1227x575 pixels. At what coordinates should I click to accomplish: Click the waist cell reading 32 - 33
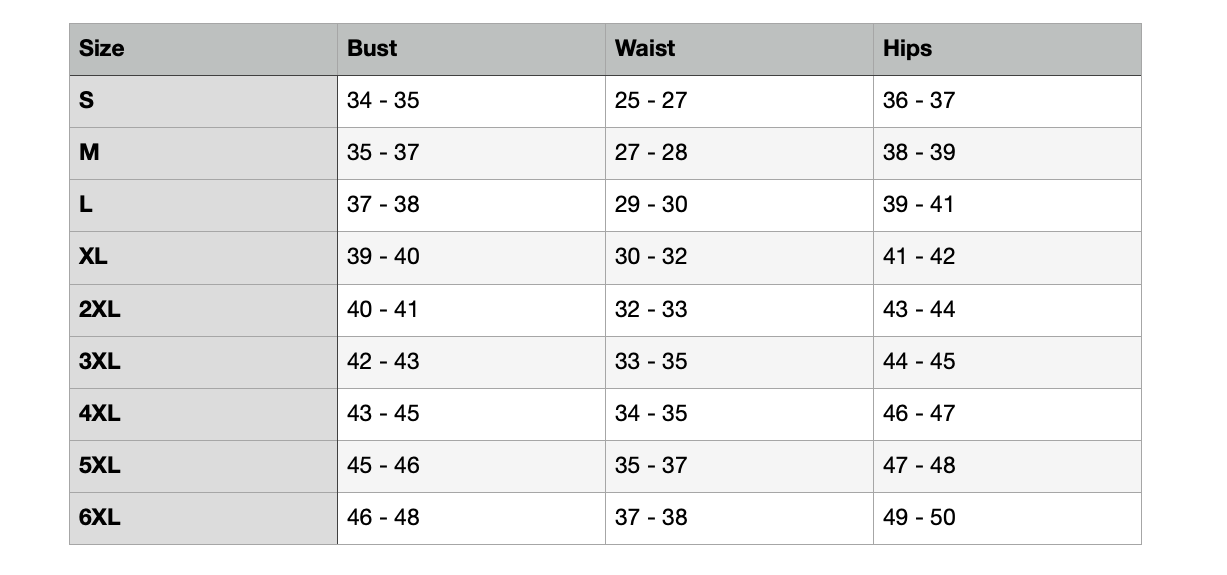tap(739, 310)
